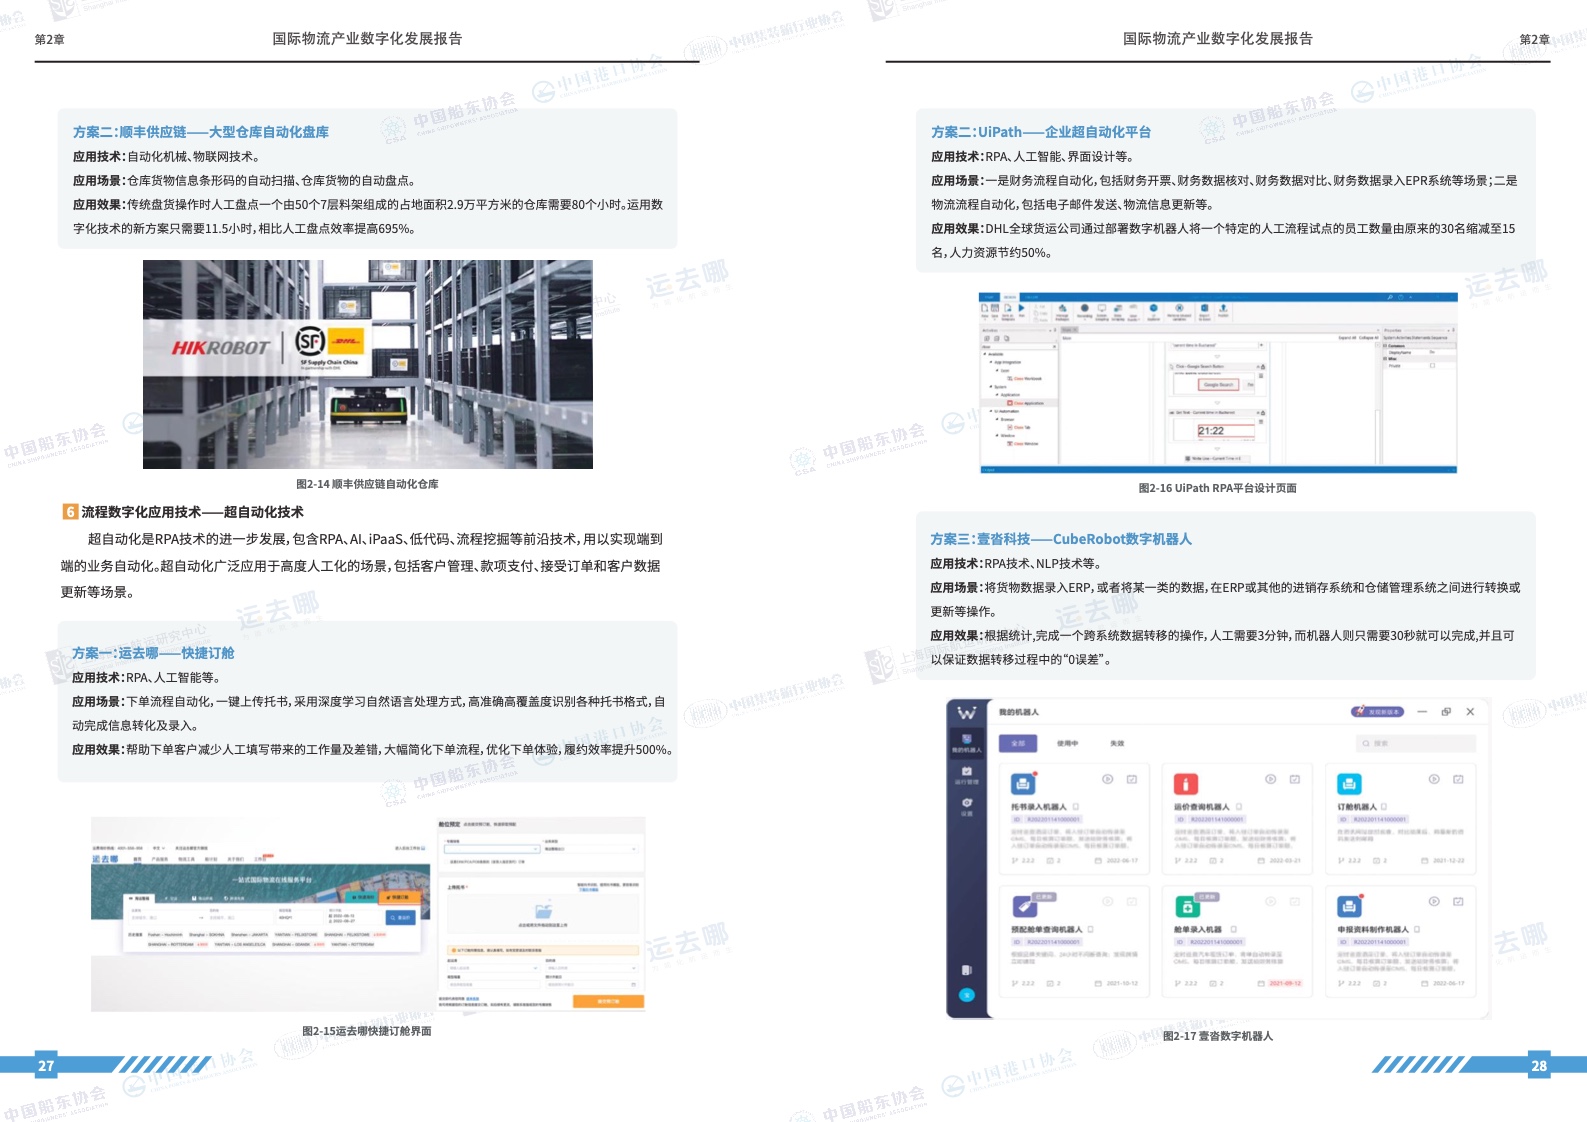This screenshot has width=1587, height=1122.
Task: Click the green 舱单录入机器 icon
Action: coord(1186,907)
